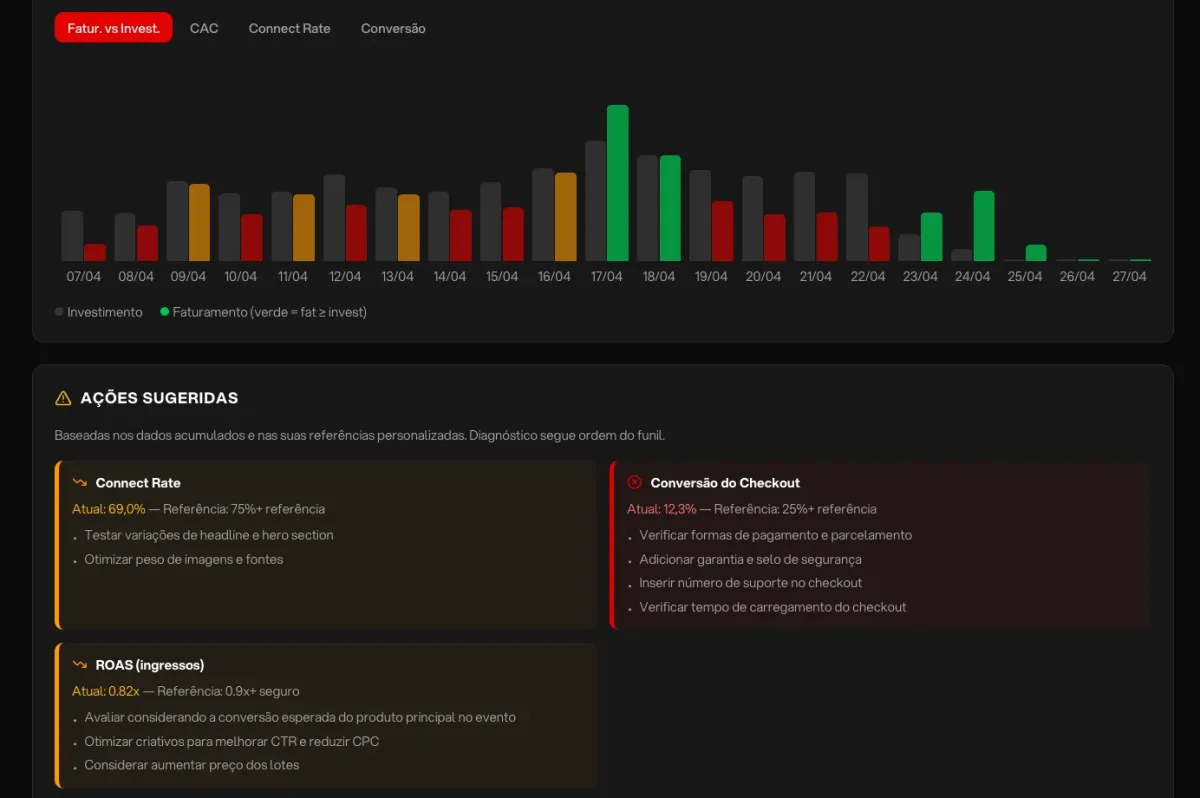The width and height of the screenshot is (1200, 798).
Task: Click the downward trend icon on Connect Rate card
Action: click(x=80, y=483)
